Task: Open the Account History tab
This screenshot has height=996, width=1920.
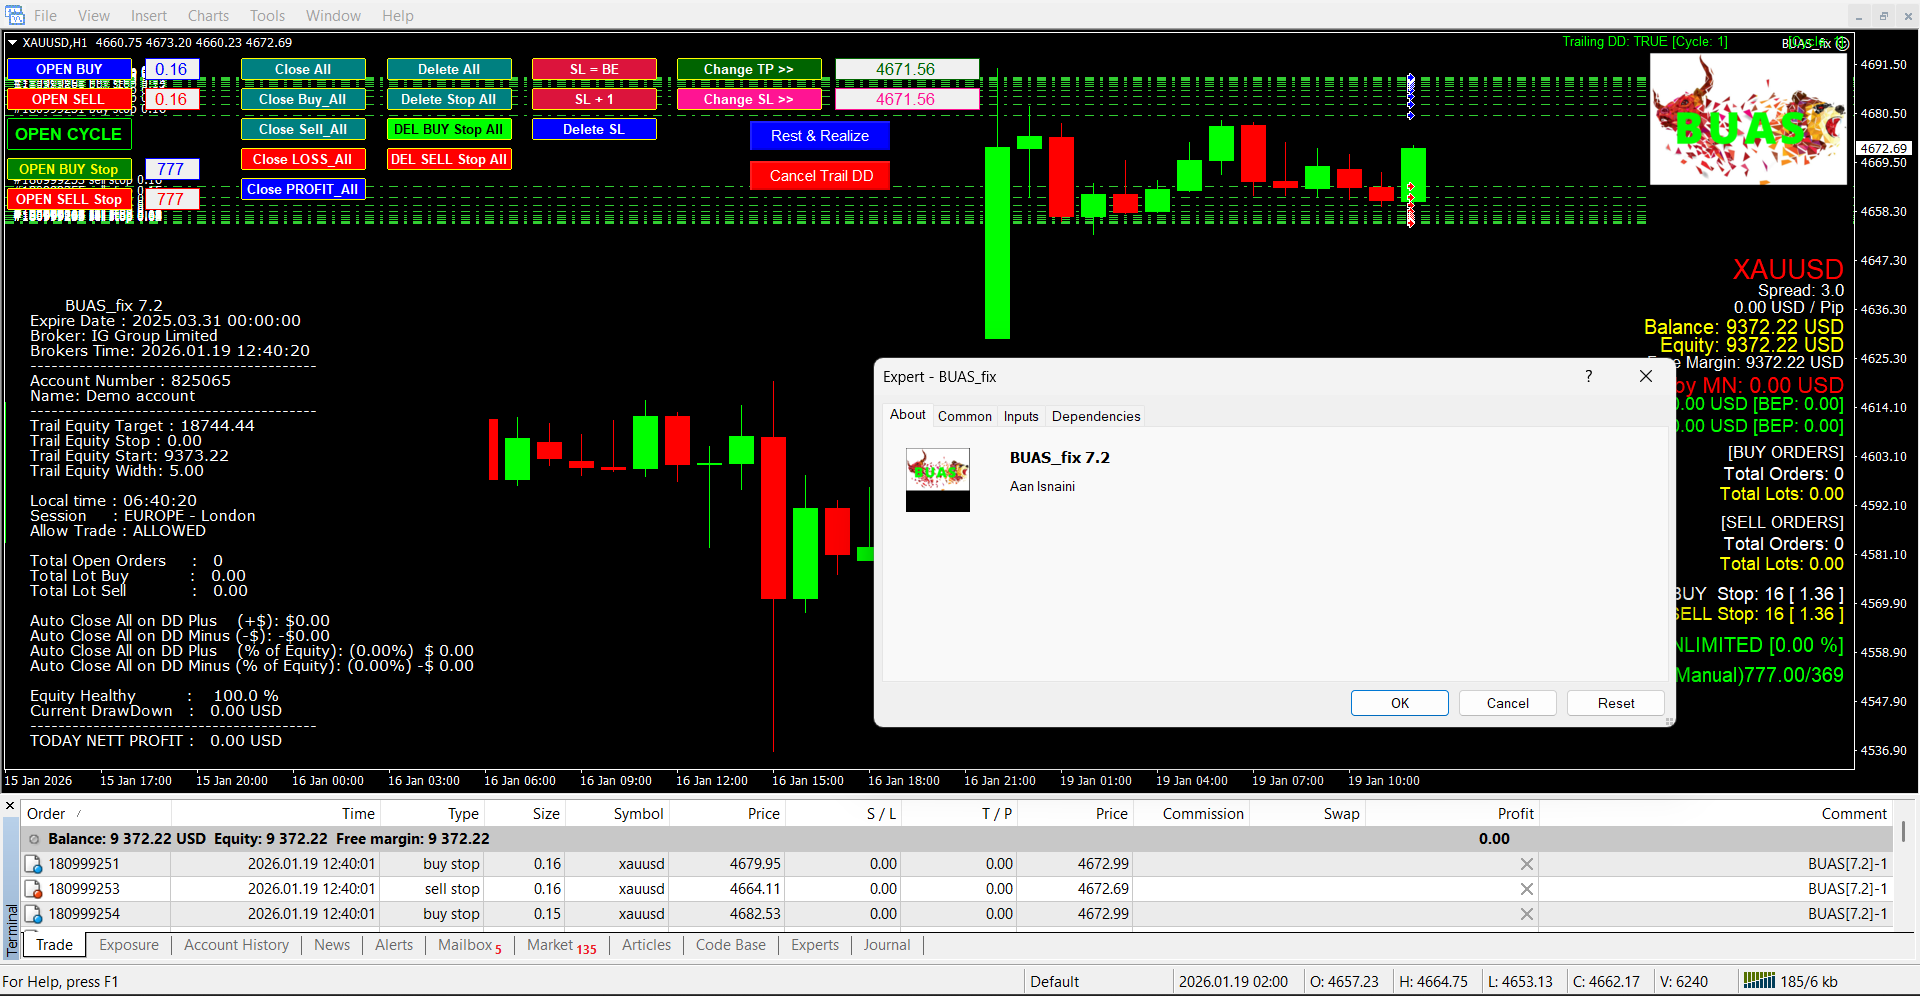Action: tap(236, 945)
